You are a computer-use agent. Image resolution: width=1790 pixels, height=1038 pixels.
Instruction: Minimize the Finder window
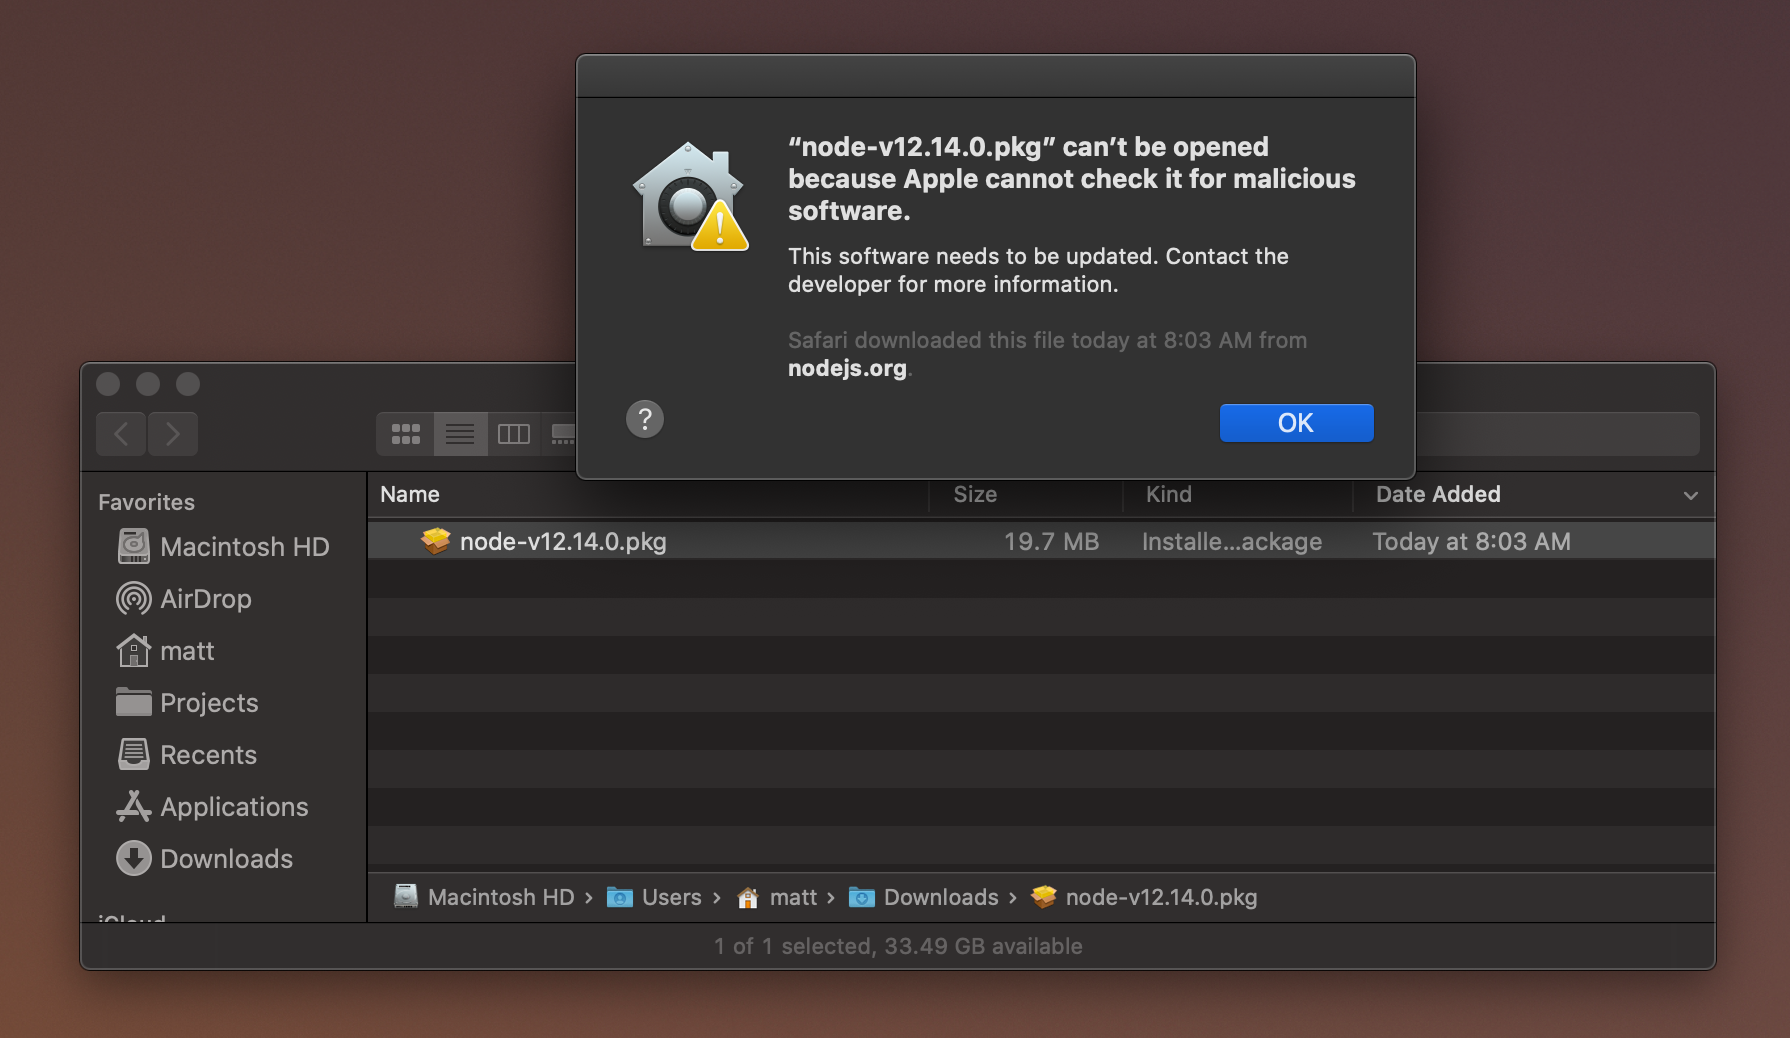(x=148, y=384)
